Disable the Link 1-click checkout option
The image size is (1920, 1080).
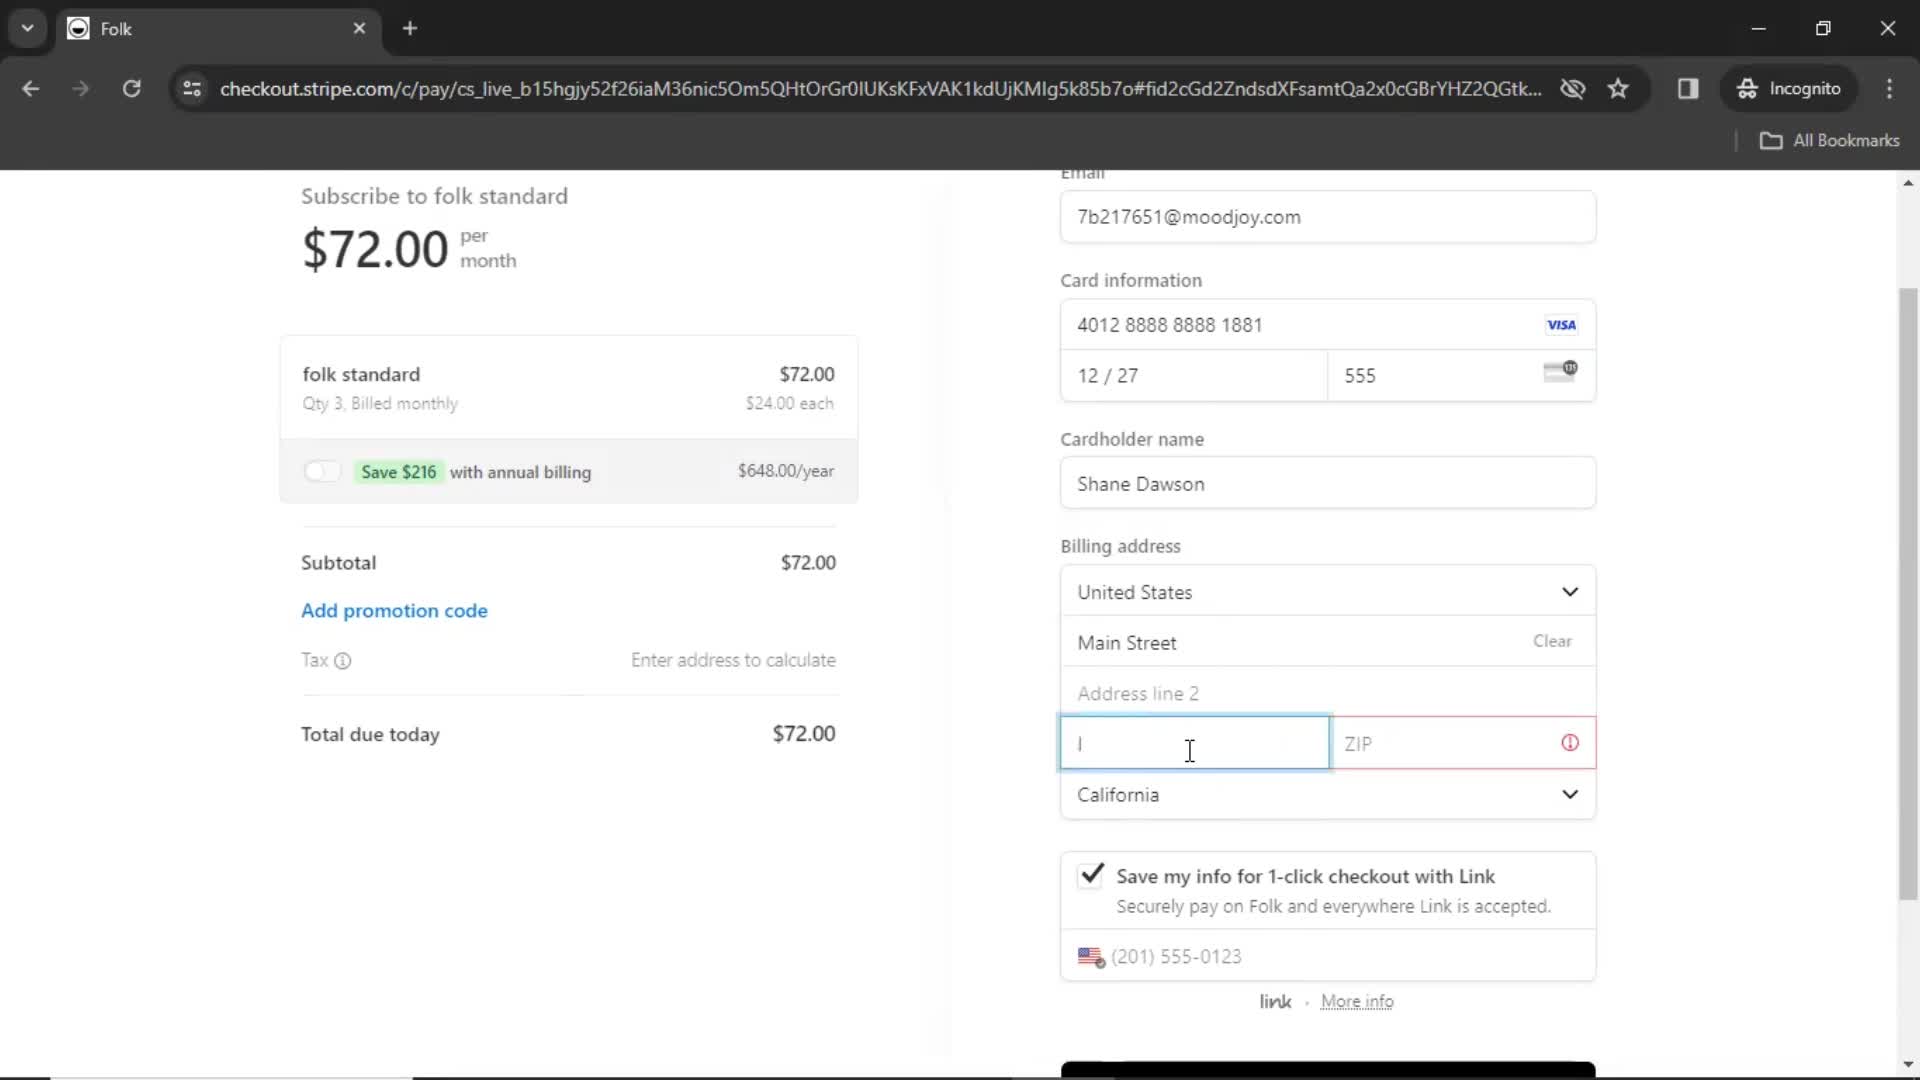1092,874
